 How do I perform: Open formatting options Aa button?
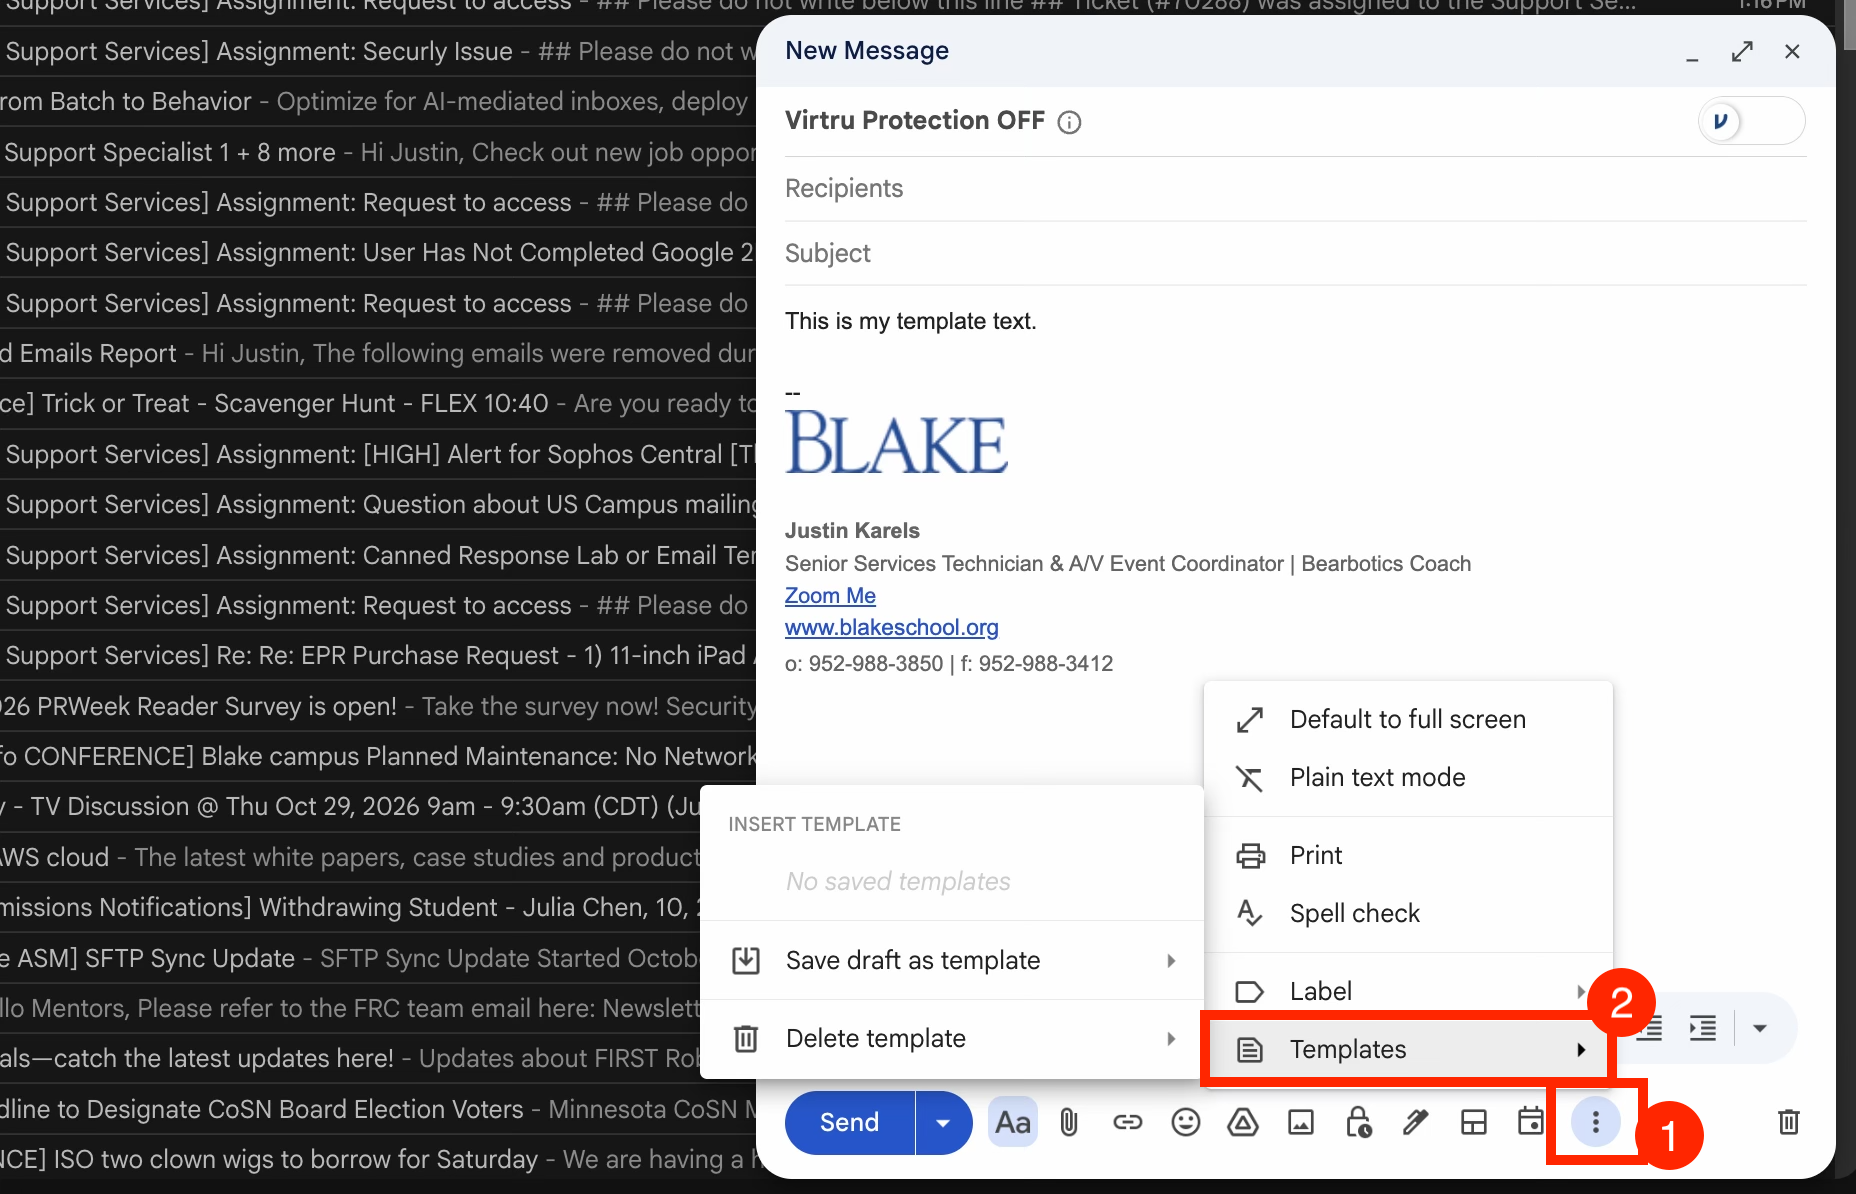coord(1012,1122)
